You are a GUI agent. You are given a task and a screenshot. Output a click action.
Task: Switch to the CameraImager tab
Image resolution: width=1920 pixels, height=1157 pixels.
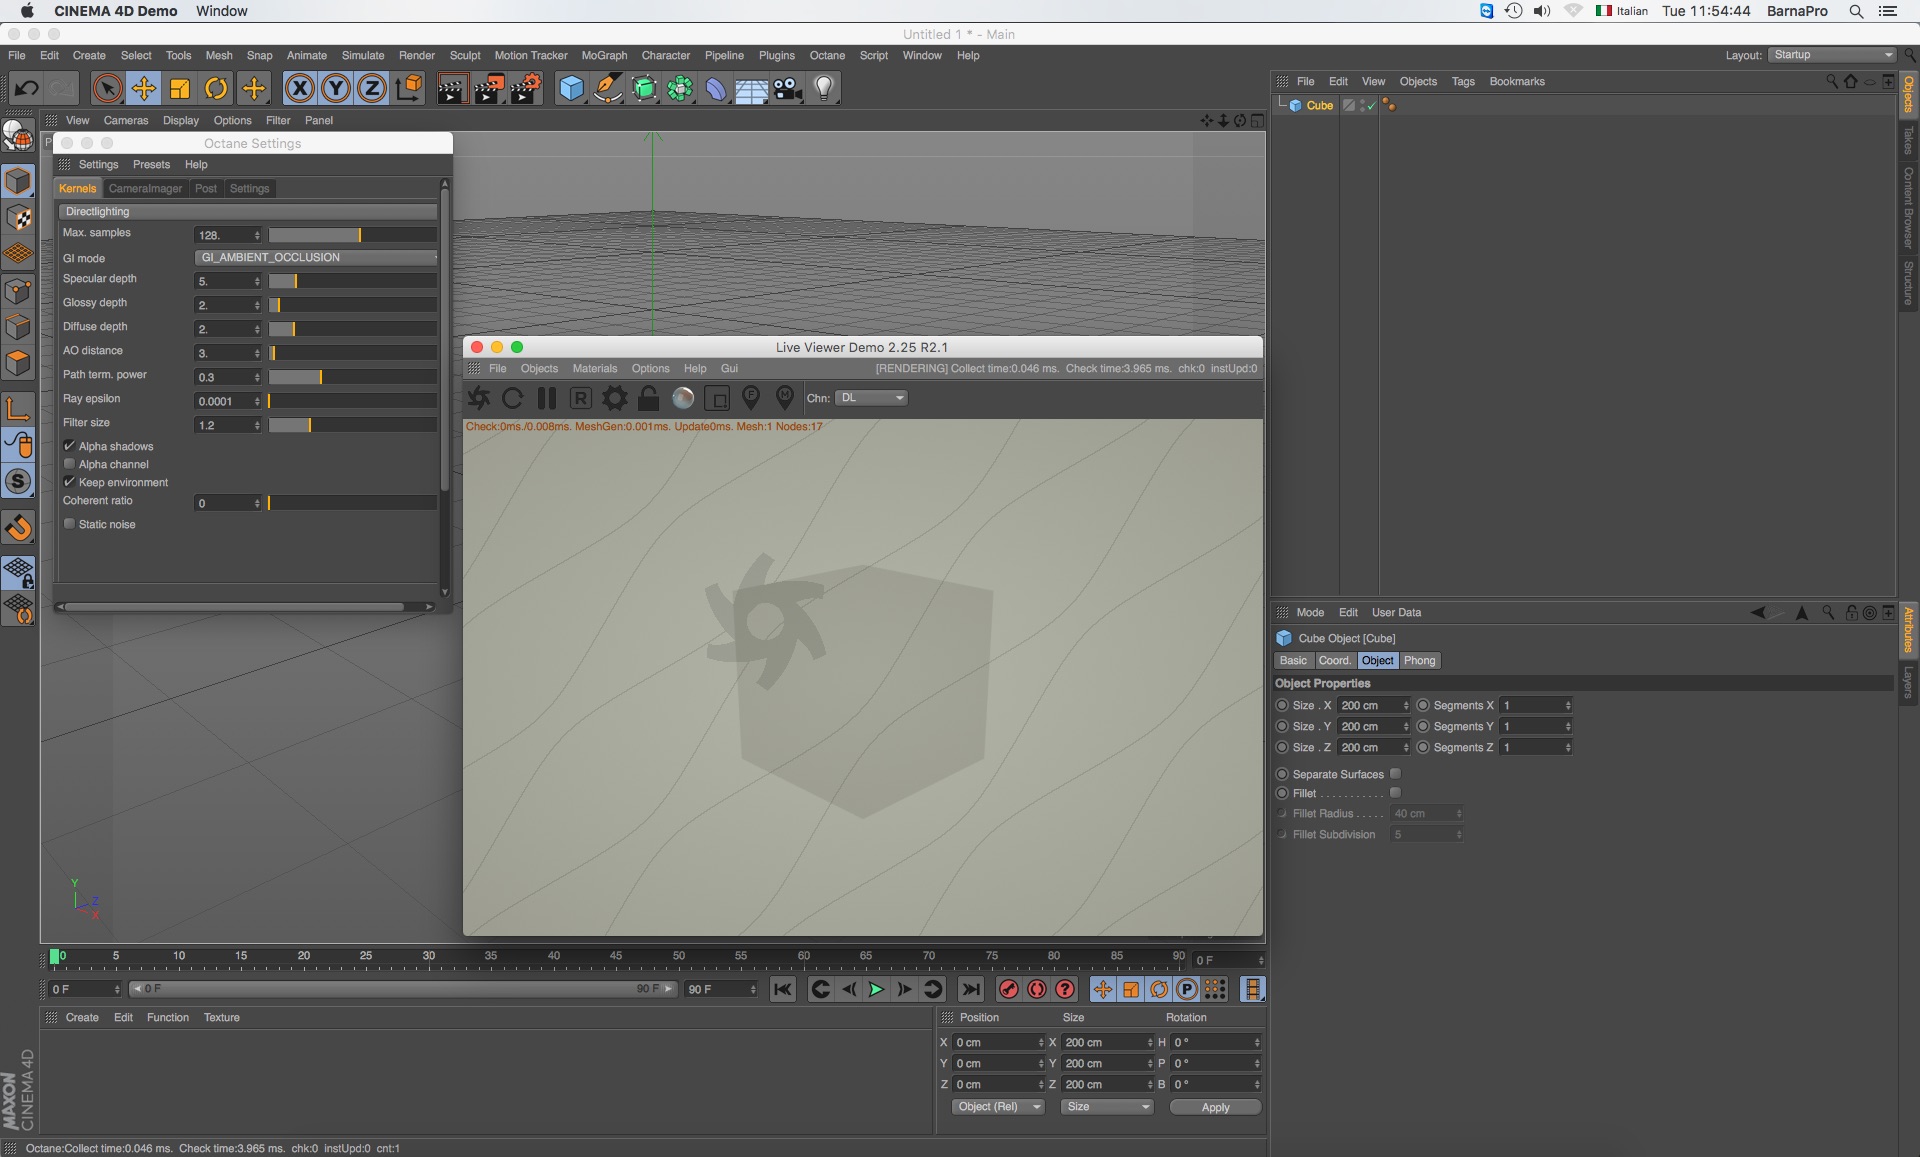[145, 189]
